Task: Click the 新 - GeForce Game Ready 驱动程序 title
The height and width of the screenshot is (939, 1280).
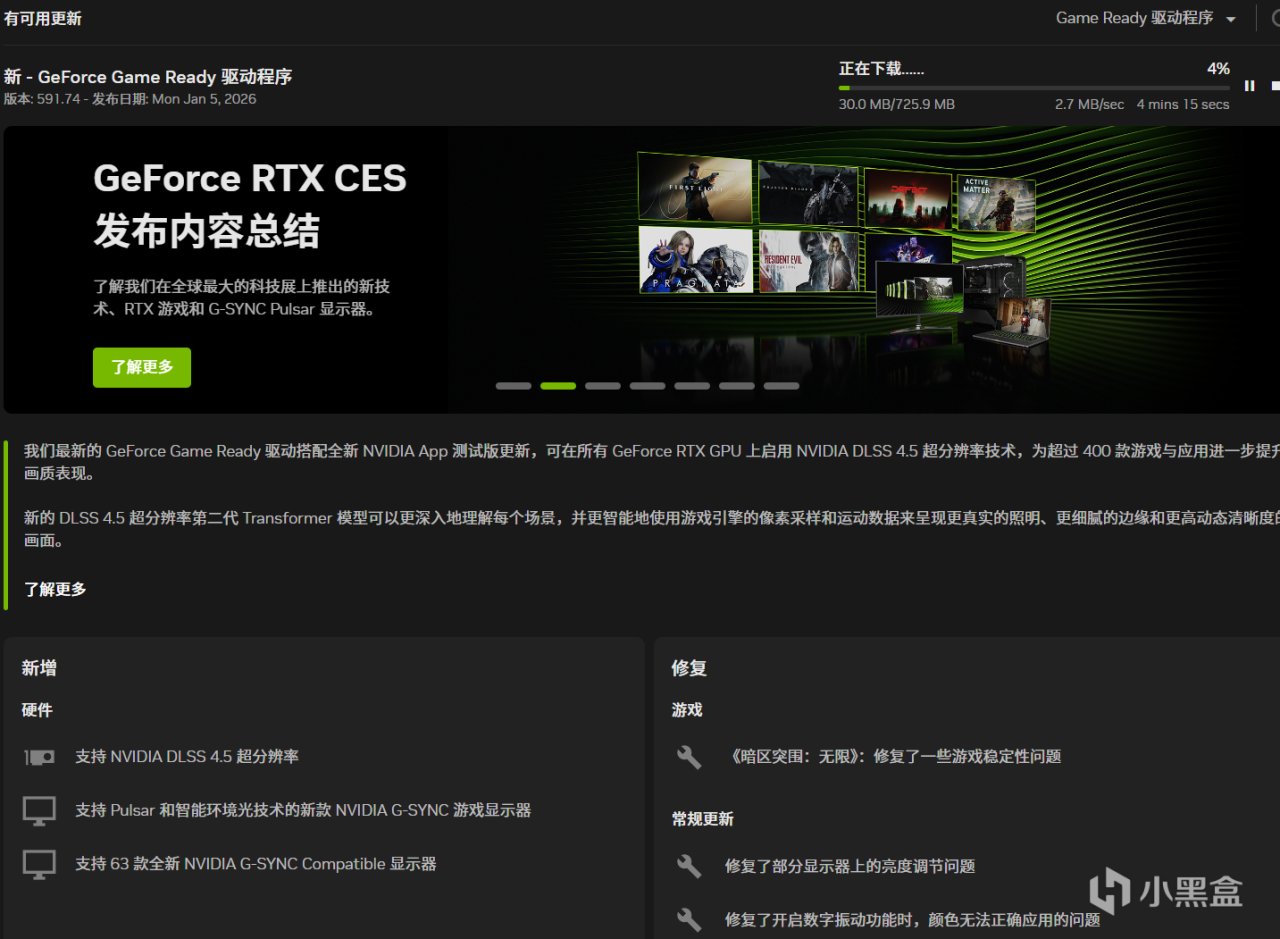Action: (148, 77)
